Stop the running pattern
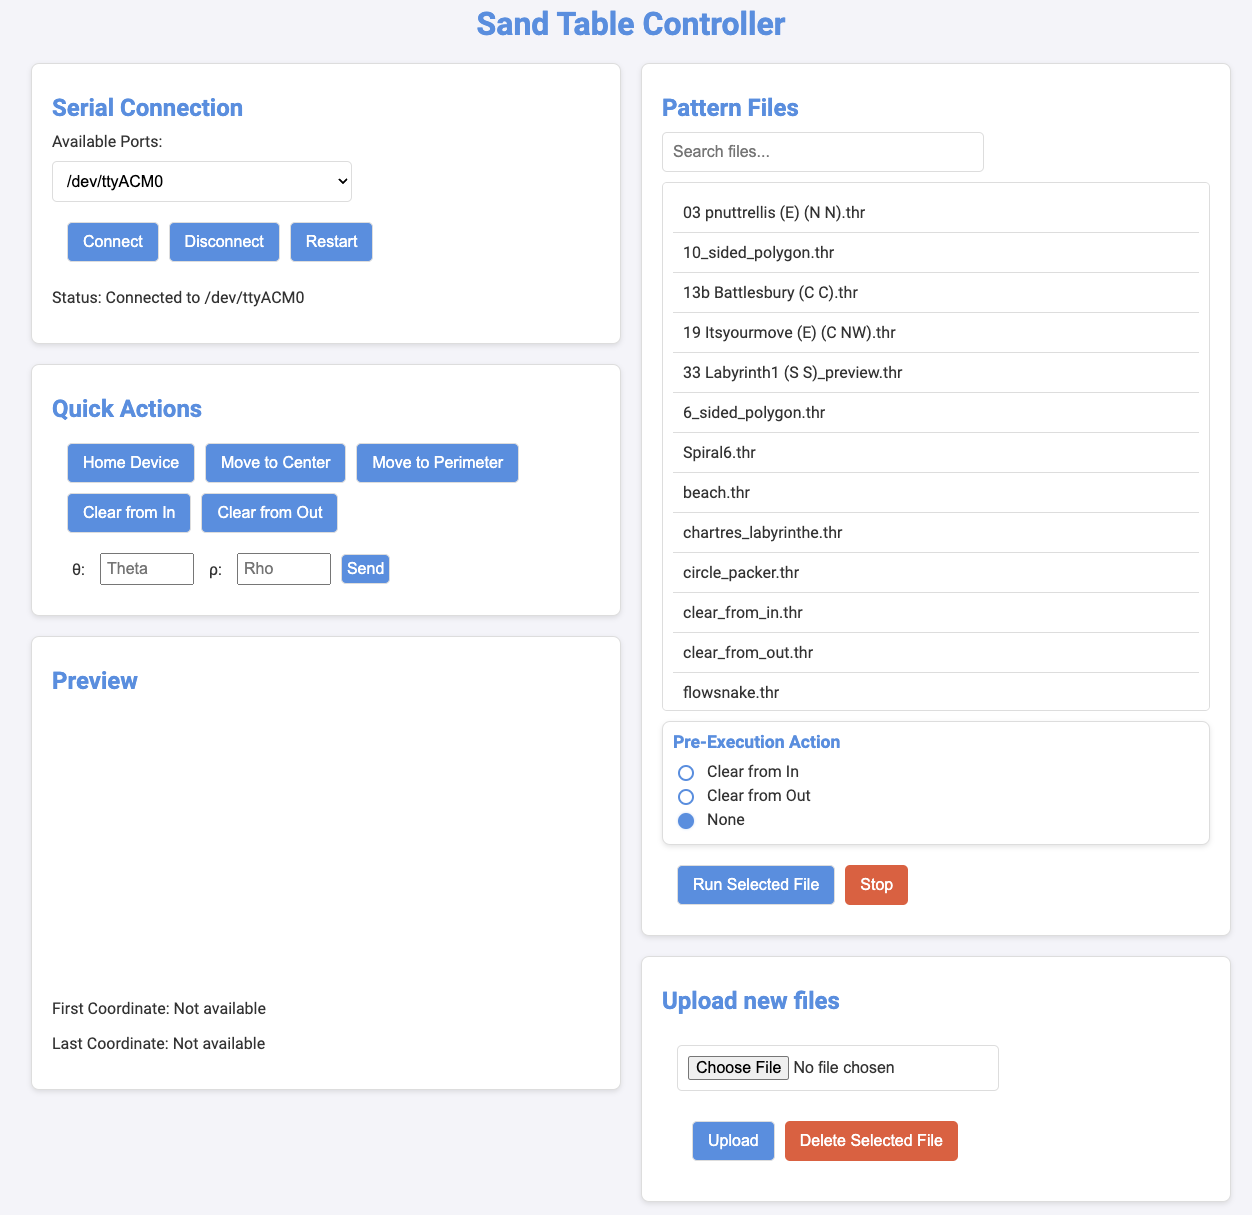Viewport: 1252px width, 1215px height. (876, 885)
